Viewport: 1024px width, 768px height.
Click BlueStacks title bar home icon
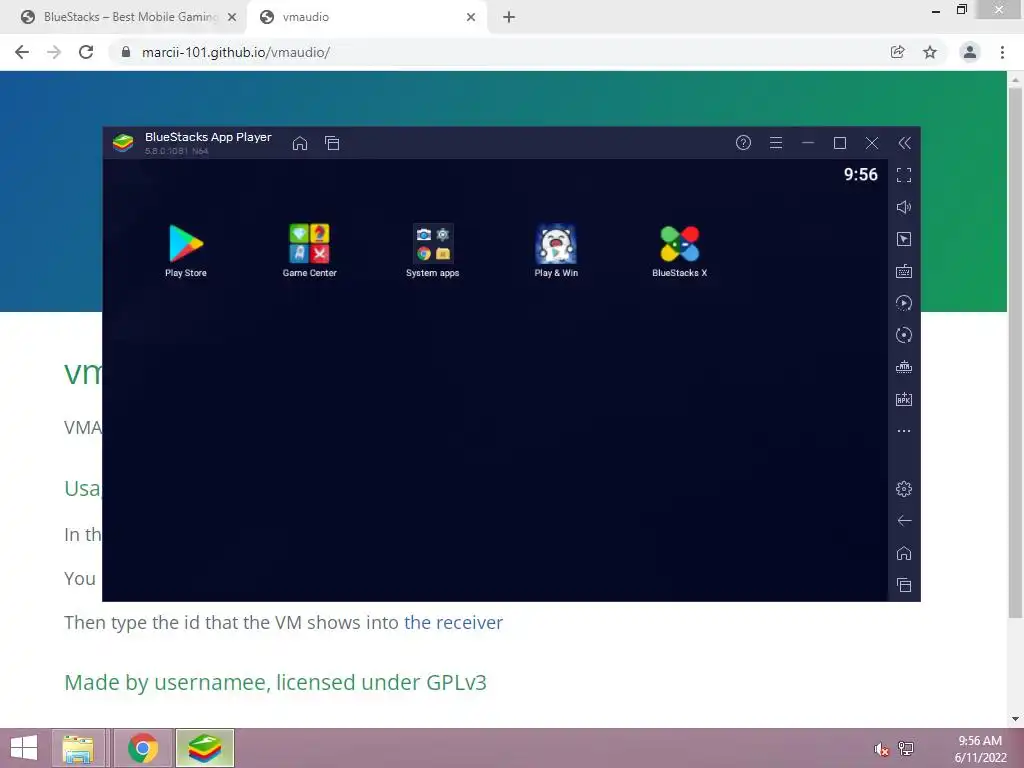(x=300, y=143)
